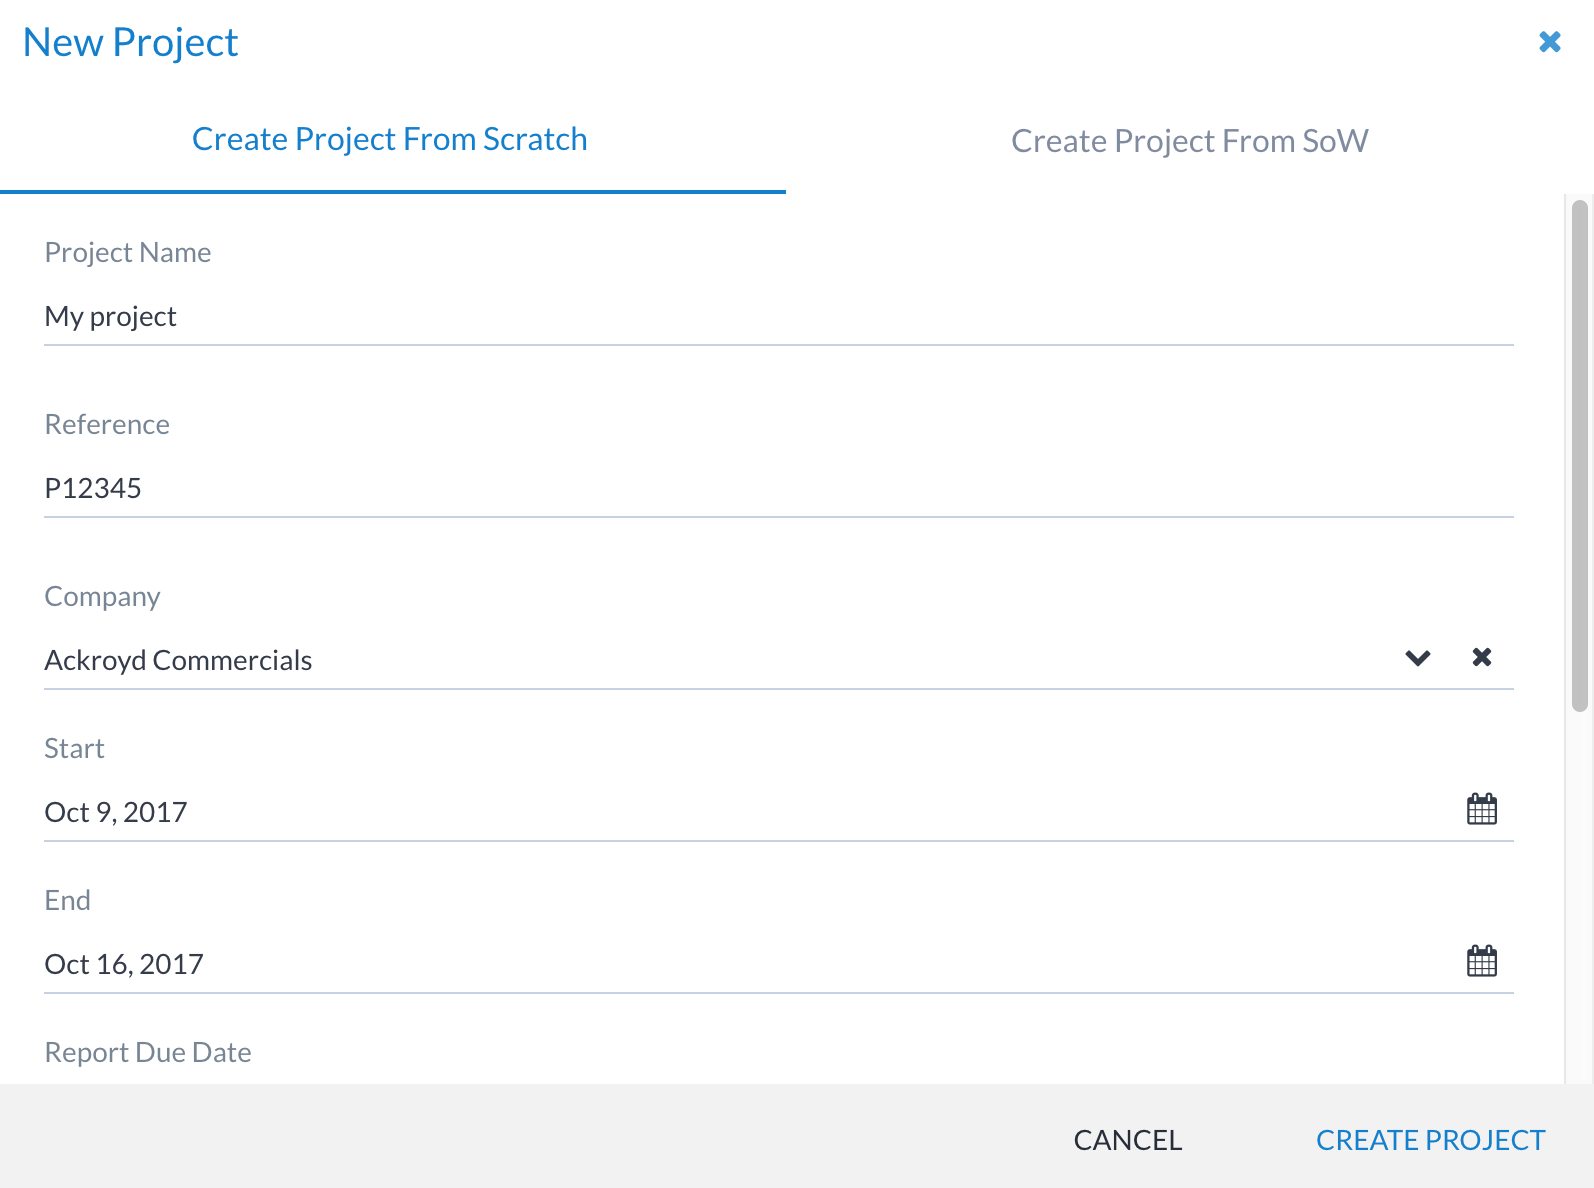The image size is (1594, 1188).
Task: Click the dialog's vertical scrollbar thumb
Action: [x=1579, y=455]
